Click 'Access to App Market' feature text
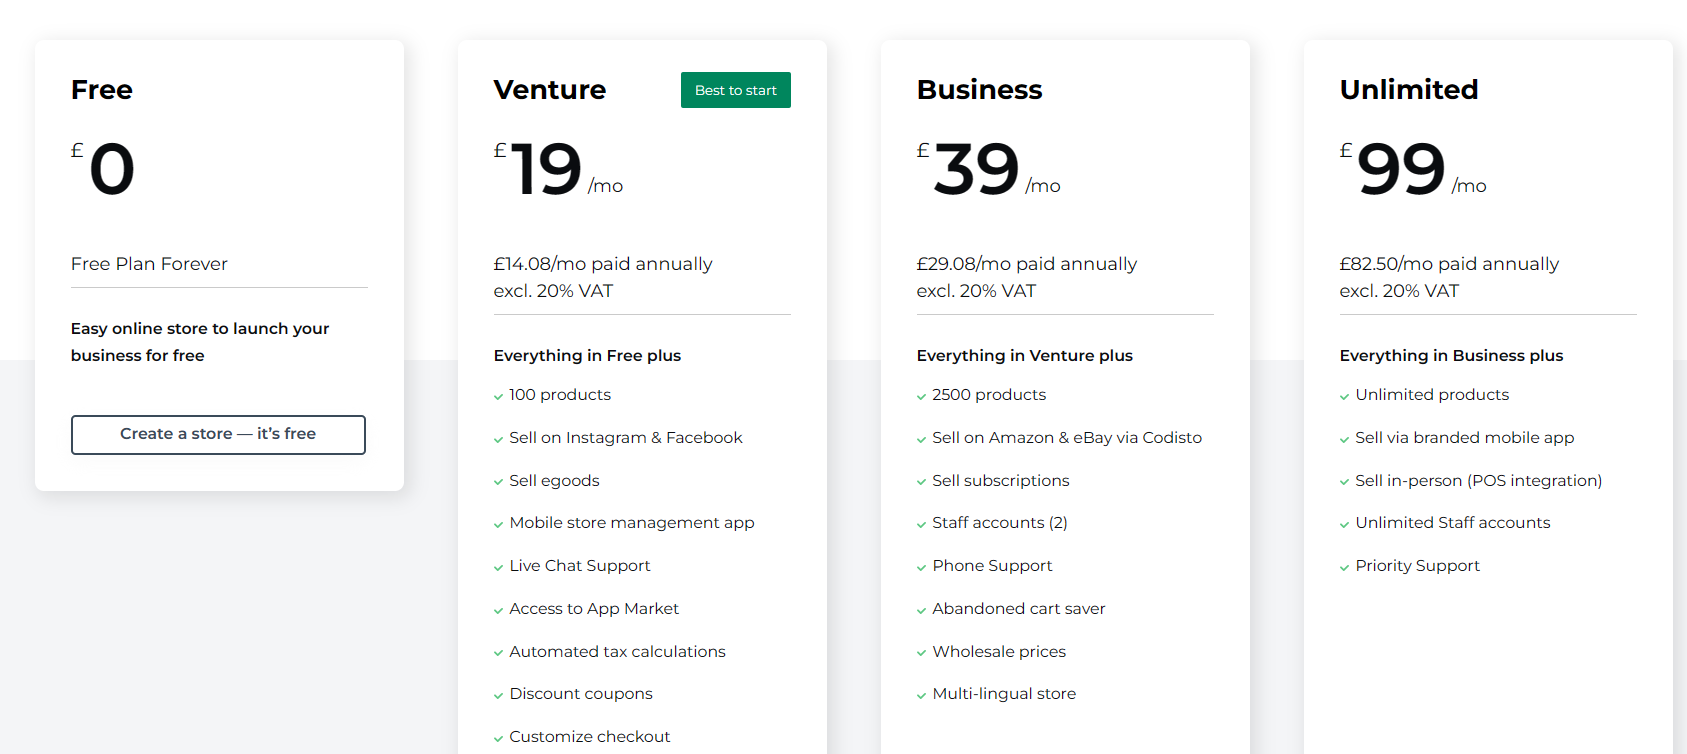Screen dimensions: 1687x754 [594, 609]
